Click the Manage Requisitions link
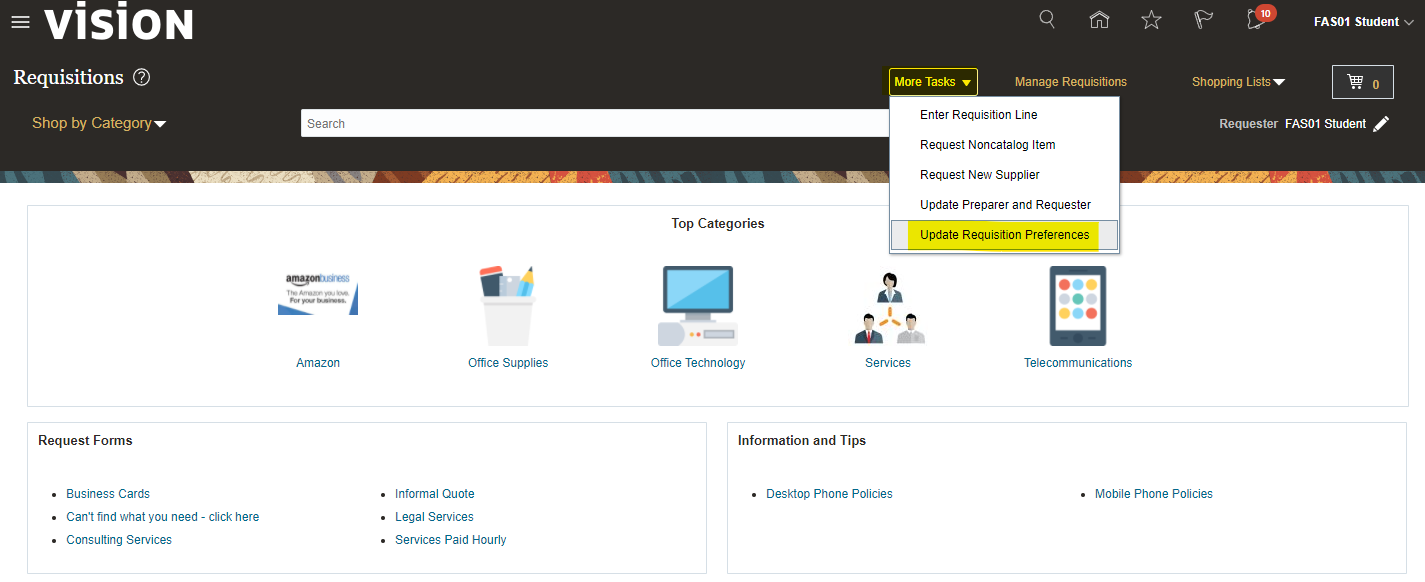 1070,82
